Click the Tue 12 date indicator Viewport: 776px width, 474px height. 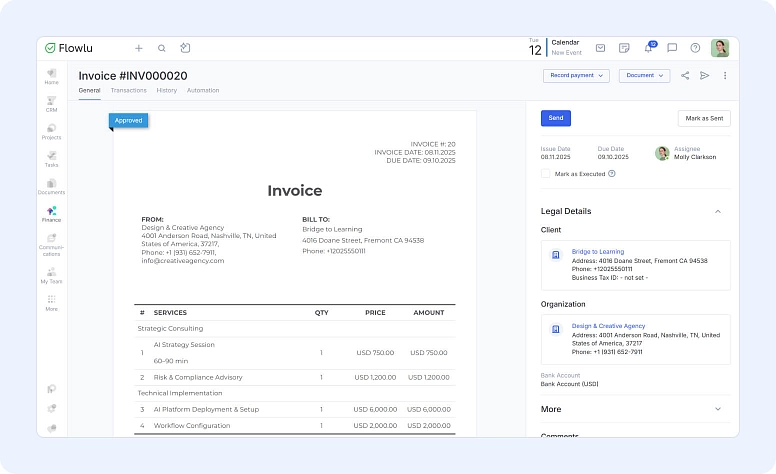535,48
